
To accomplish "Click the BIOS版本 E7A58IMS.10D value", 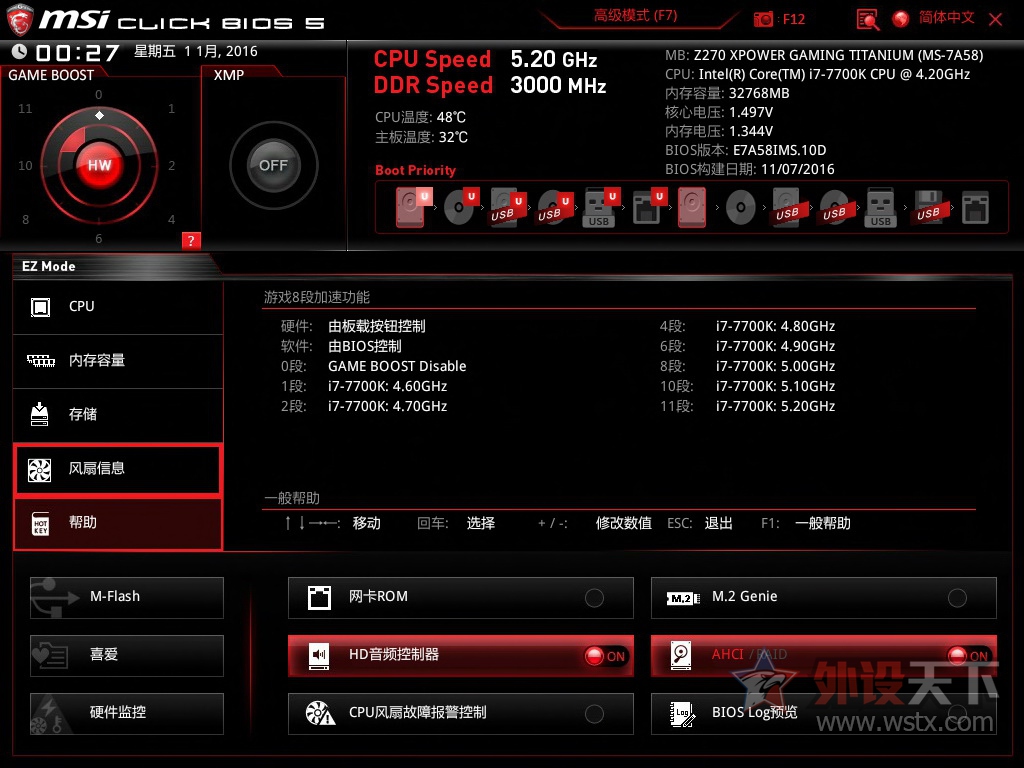I will click(779, 150).
